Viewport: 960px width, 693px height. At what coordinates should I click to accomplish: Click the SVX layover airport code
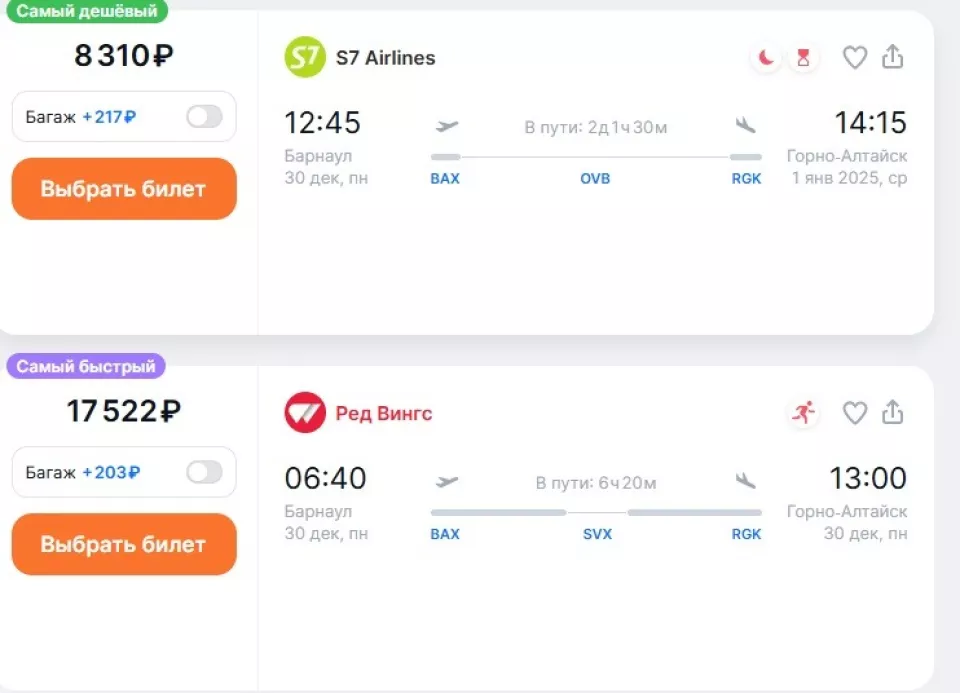597,534
